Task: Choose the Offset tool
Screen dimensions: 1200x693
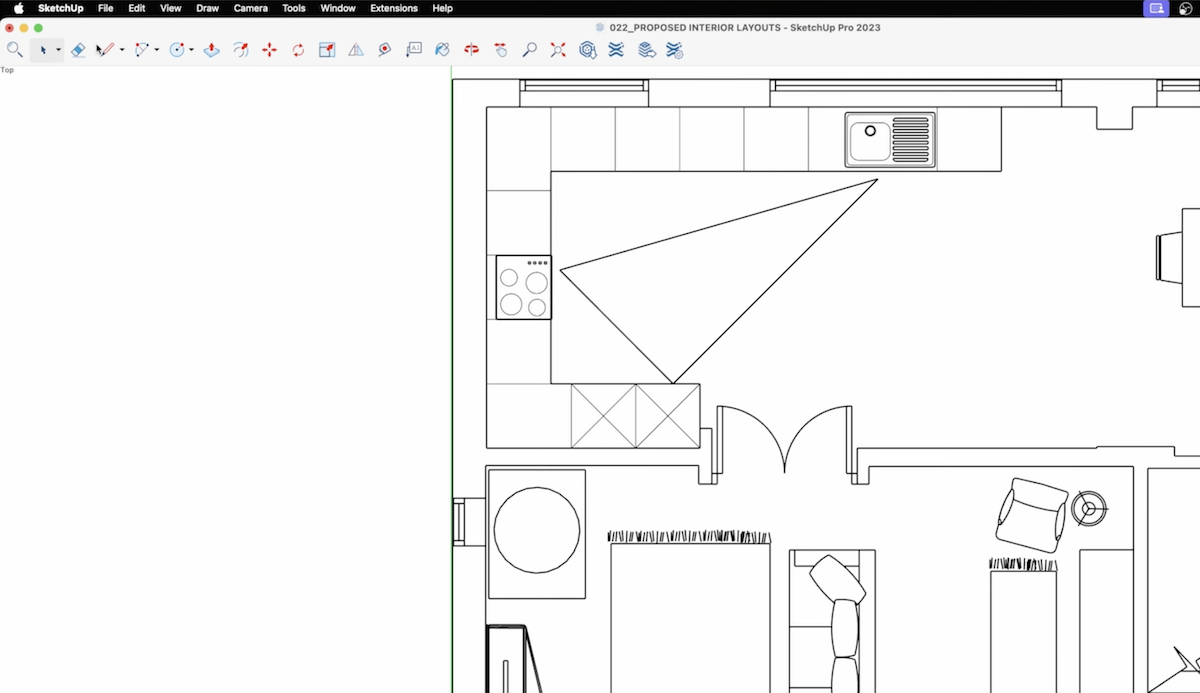Action: [241, 49]
